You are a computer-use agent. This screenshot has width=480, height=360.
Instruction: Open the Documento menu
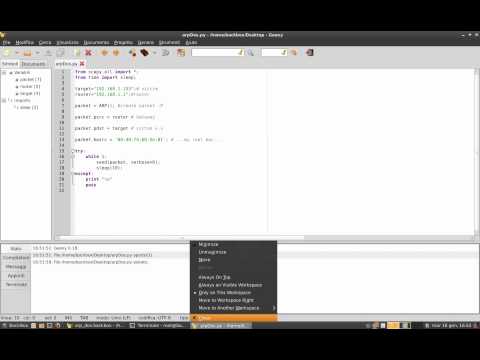click(96, 42)
